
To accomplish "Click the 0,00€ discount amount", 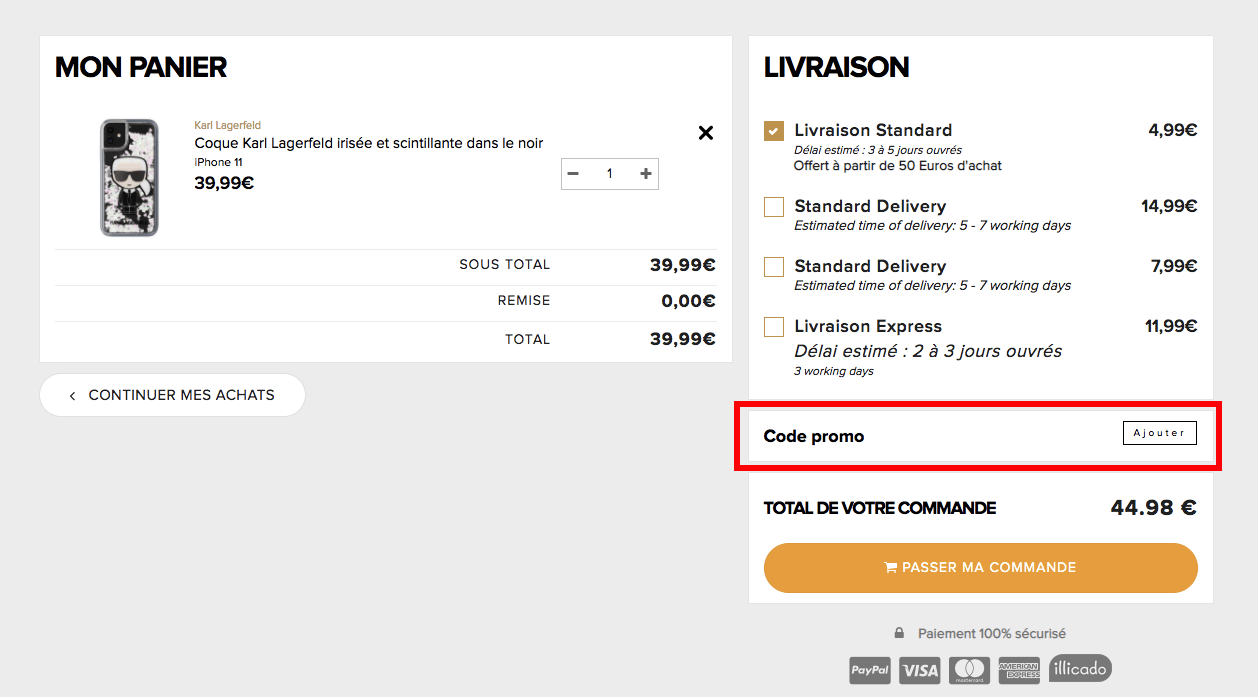I will point(689,301).
